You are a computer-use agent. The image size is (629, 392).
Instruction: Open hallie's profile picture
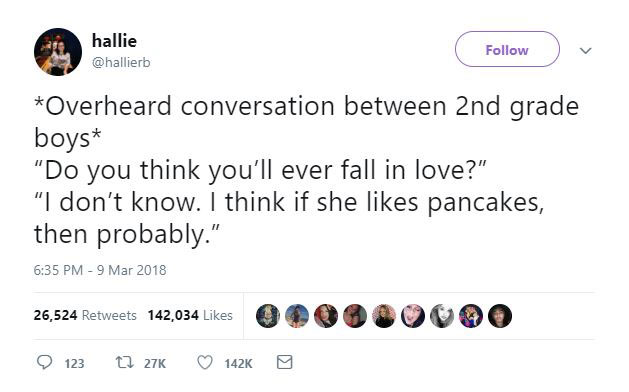tap(58, 52)
